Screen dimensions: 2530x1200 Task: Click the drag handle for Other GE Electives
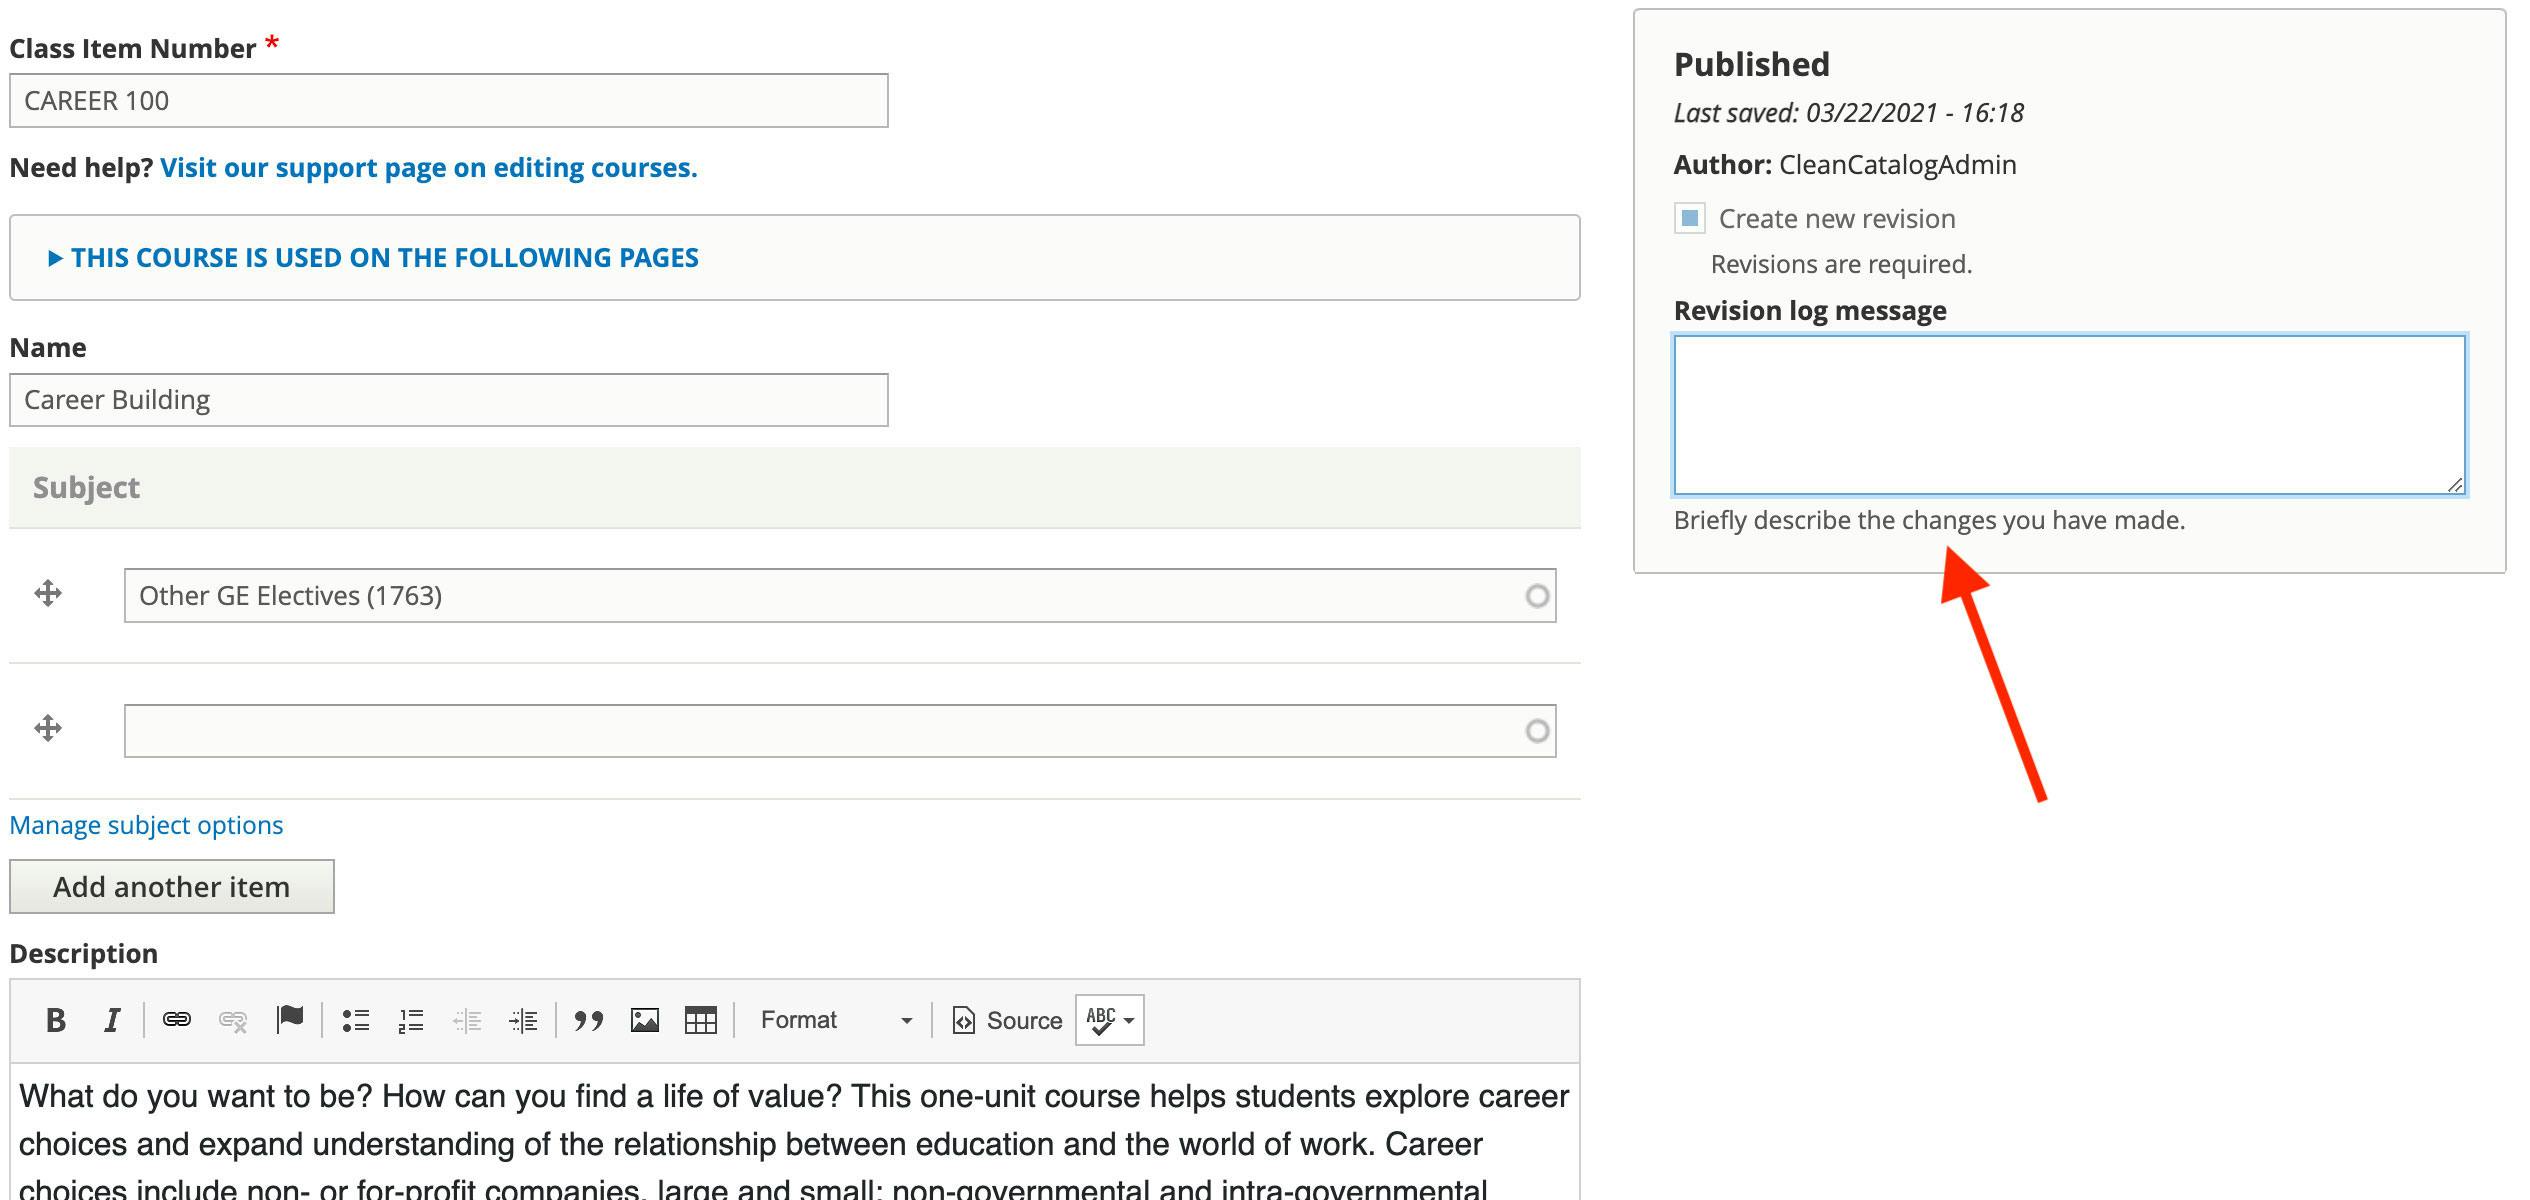click(x=48, y=594)
